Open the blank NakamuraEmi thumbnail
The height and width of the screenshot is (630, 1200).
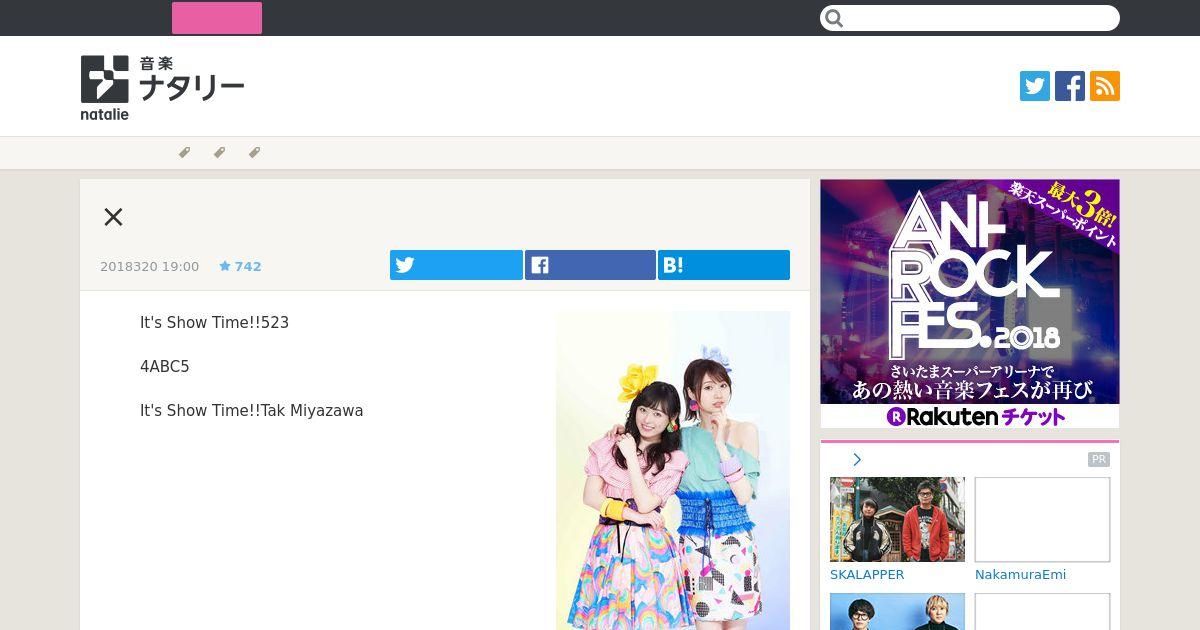tap(1042, 519)
